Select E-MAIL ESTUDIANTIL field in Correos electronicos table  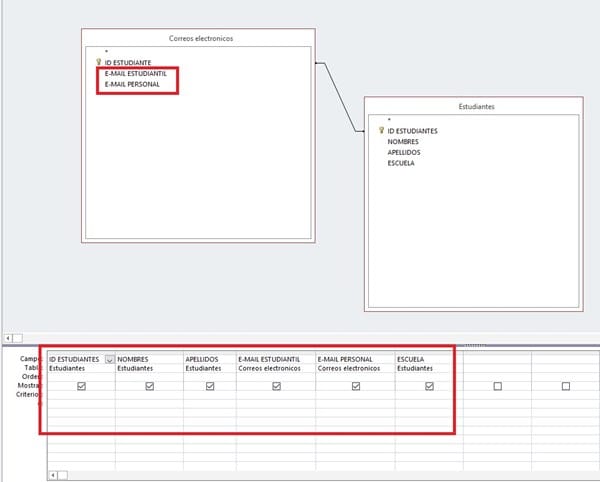pos(135,73)
